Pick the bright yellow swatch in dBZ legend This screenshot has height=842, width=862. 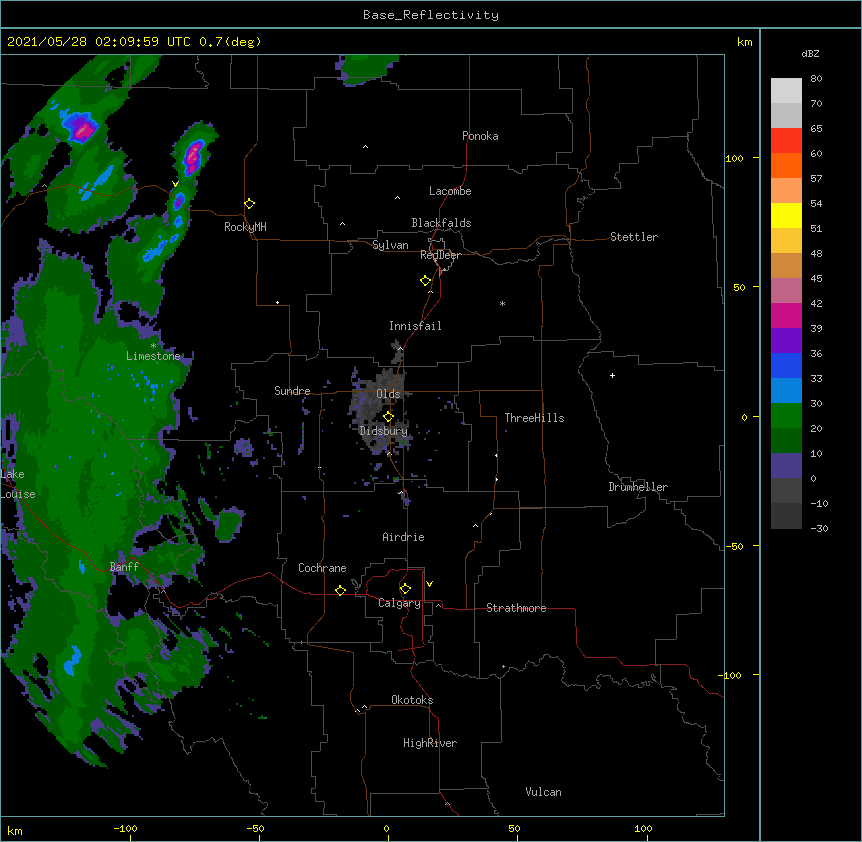tap(786, 215)
